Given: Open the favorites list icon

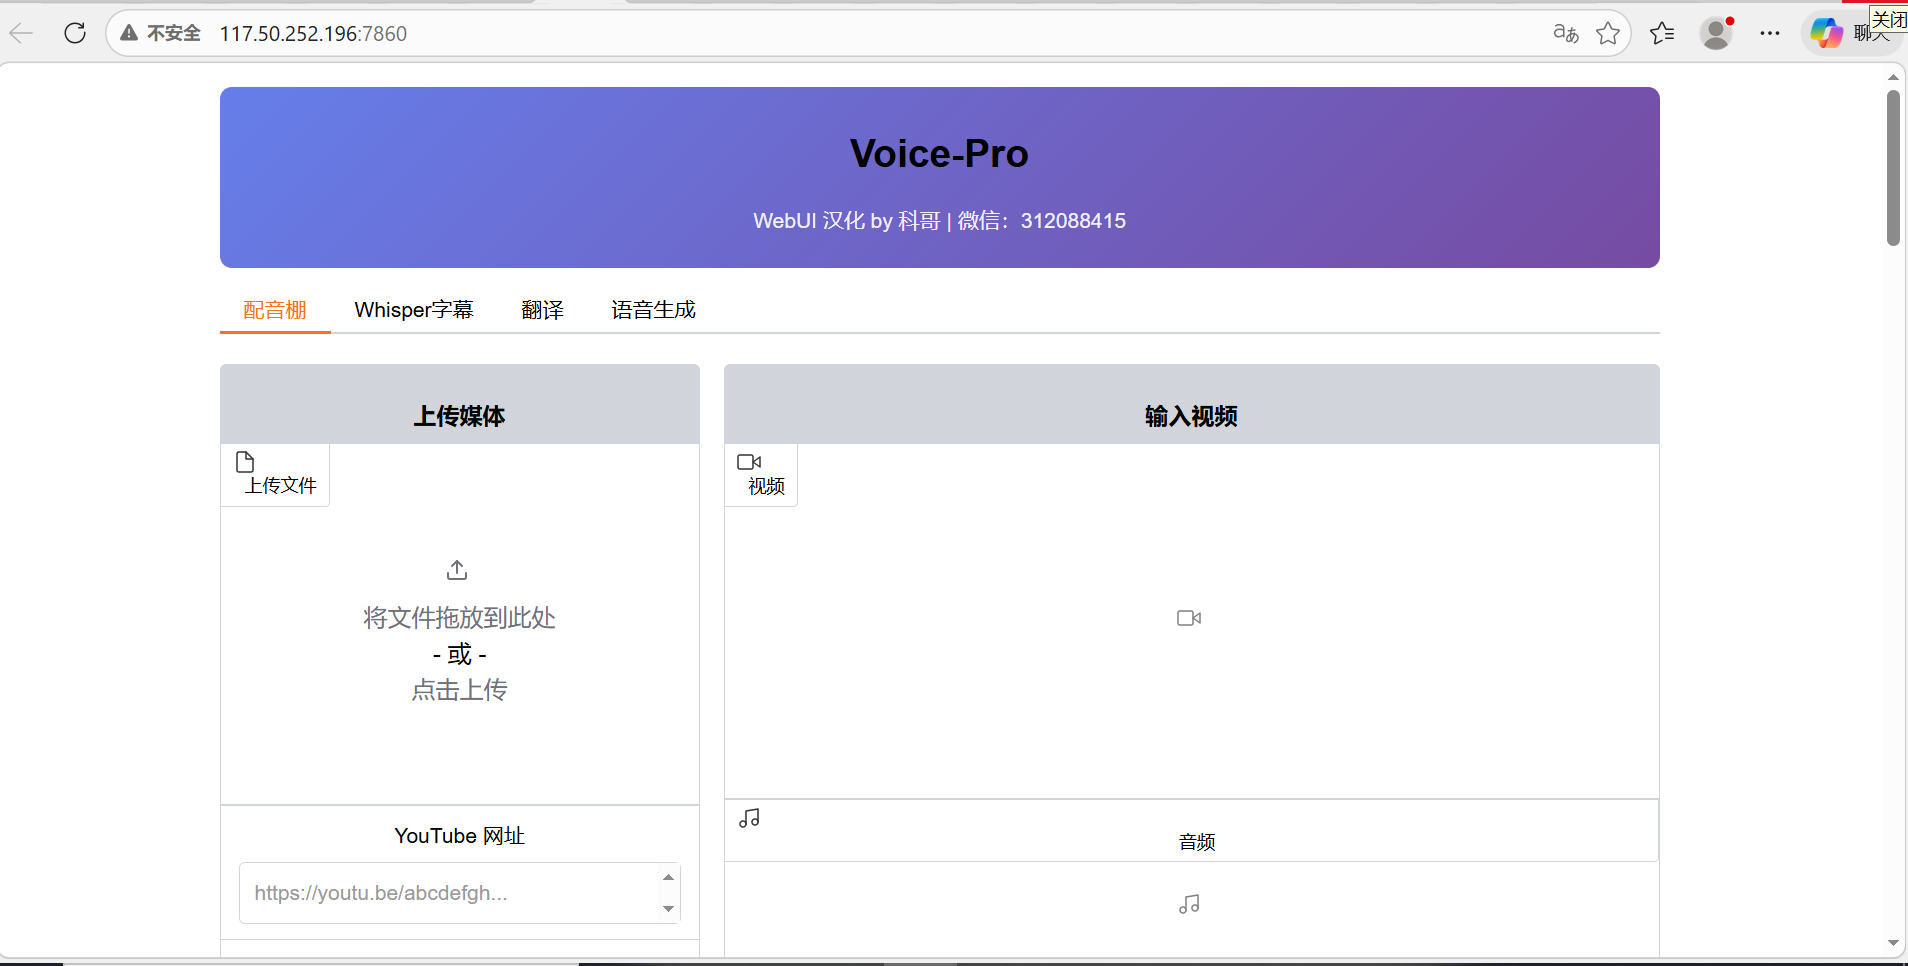Looking at the screenshot, I should coord(1662,33).
